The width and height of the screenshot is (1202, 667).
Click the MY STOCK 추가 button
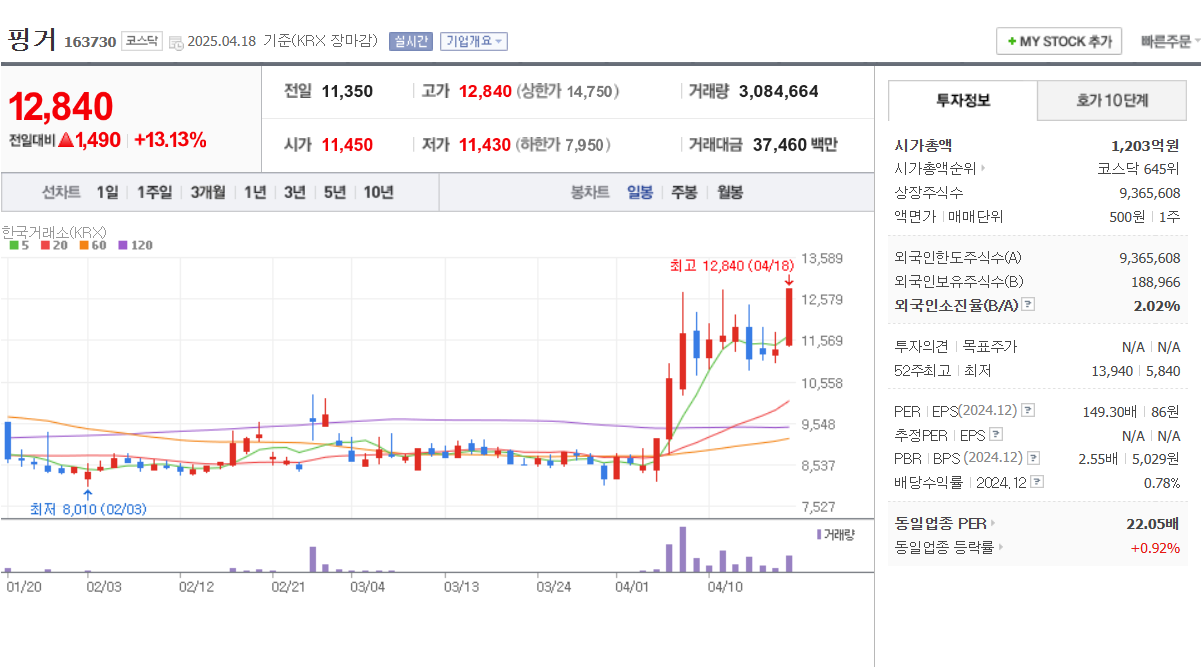click(1059, 41)
